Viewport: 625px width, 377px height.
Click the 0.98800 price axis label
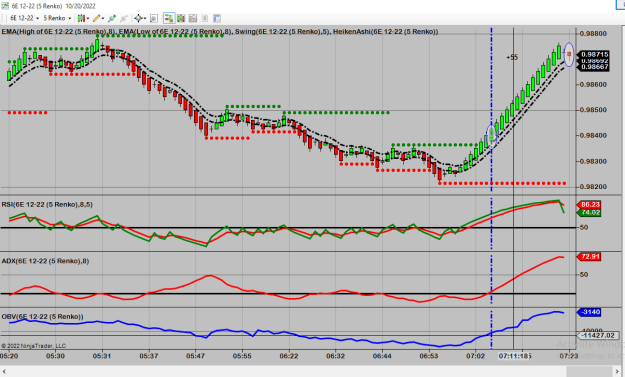coord(593,34)
